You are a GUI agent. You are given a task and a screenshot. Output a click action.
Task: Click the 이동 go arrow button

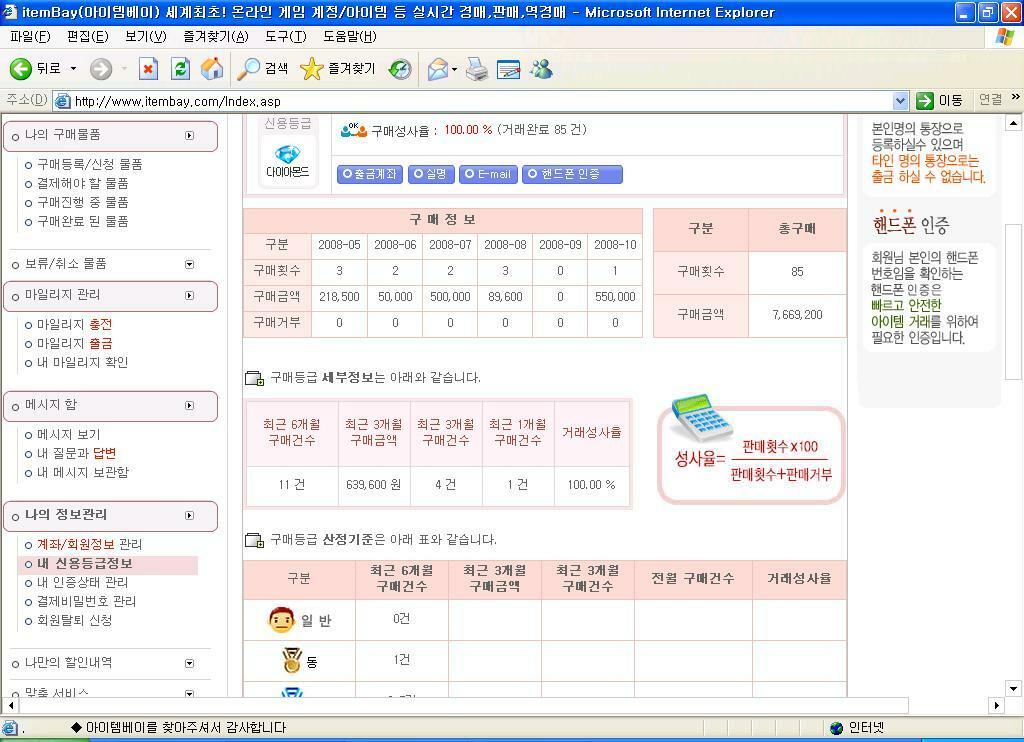tap(939, 101)
